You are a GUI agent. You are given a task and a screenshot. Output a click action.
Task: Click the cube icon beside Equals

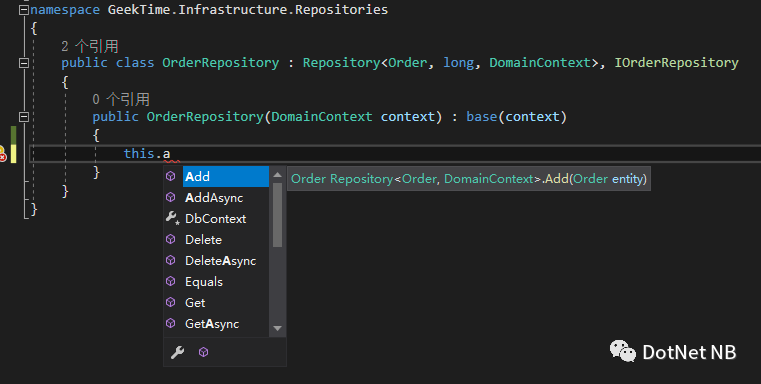click(171, 281)
